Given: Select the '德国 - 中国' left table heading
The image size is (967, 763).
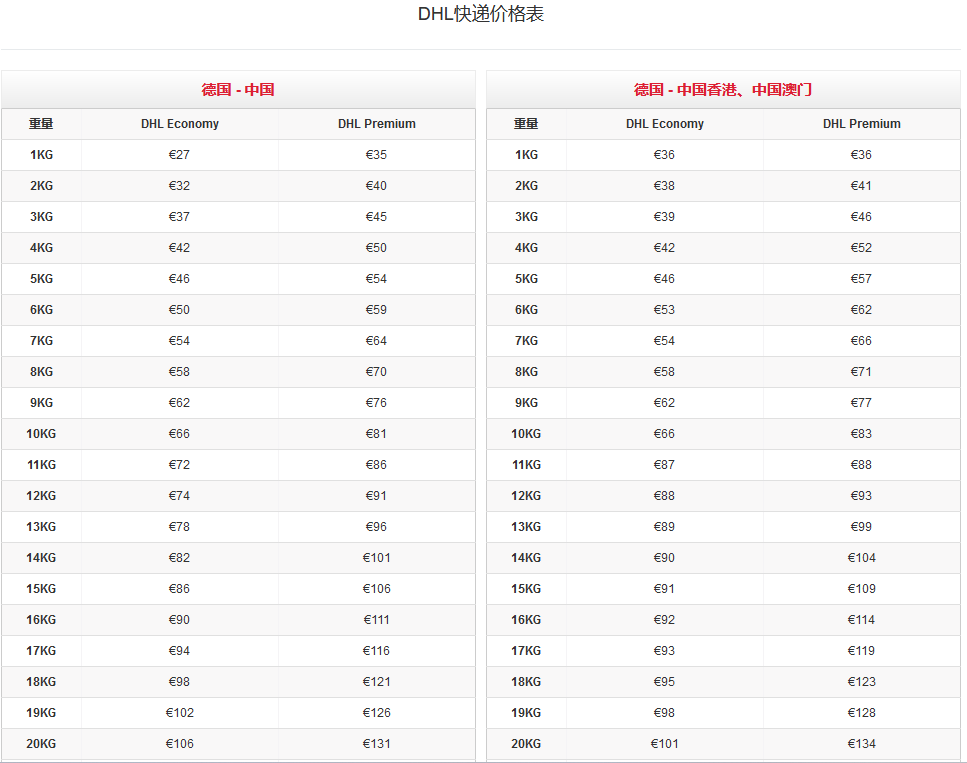Looking at the screenshot, I should tap(238, 89).
